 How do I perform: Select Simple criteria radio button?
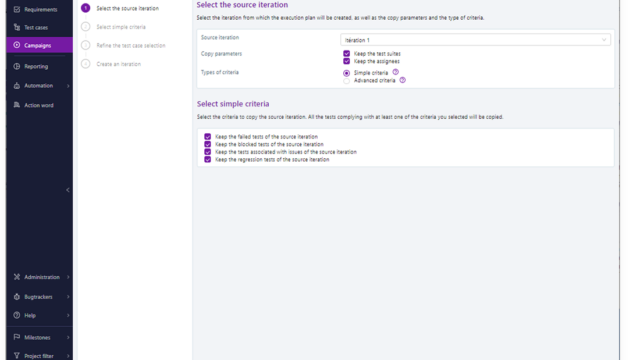(347, 73)
